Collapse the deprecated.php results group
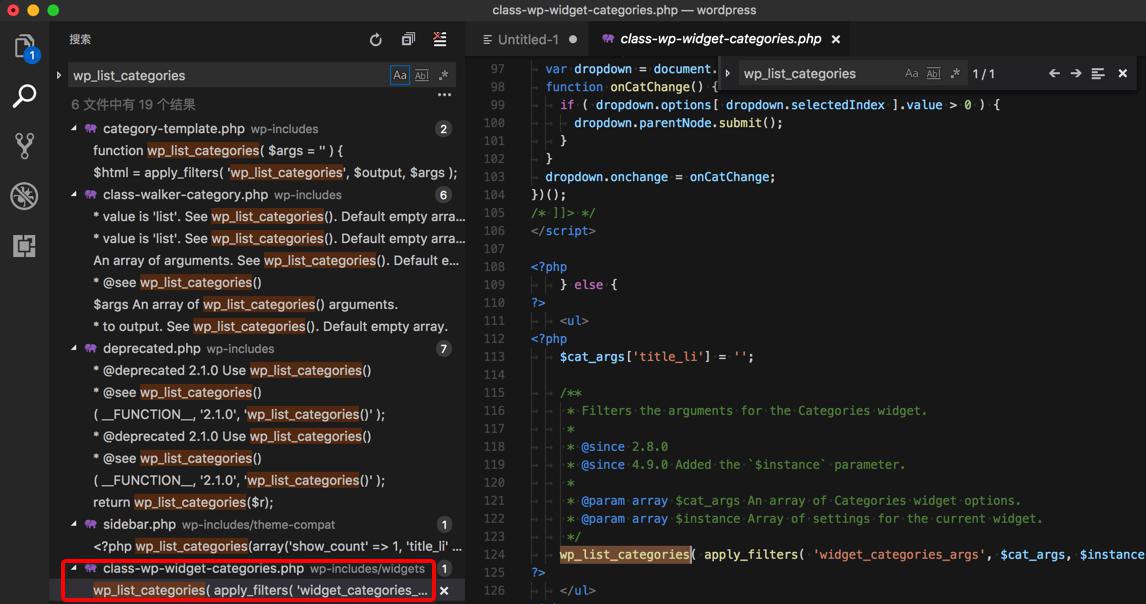The height and width of the screenshot is (604, 1146). pos(75,348)
